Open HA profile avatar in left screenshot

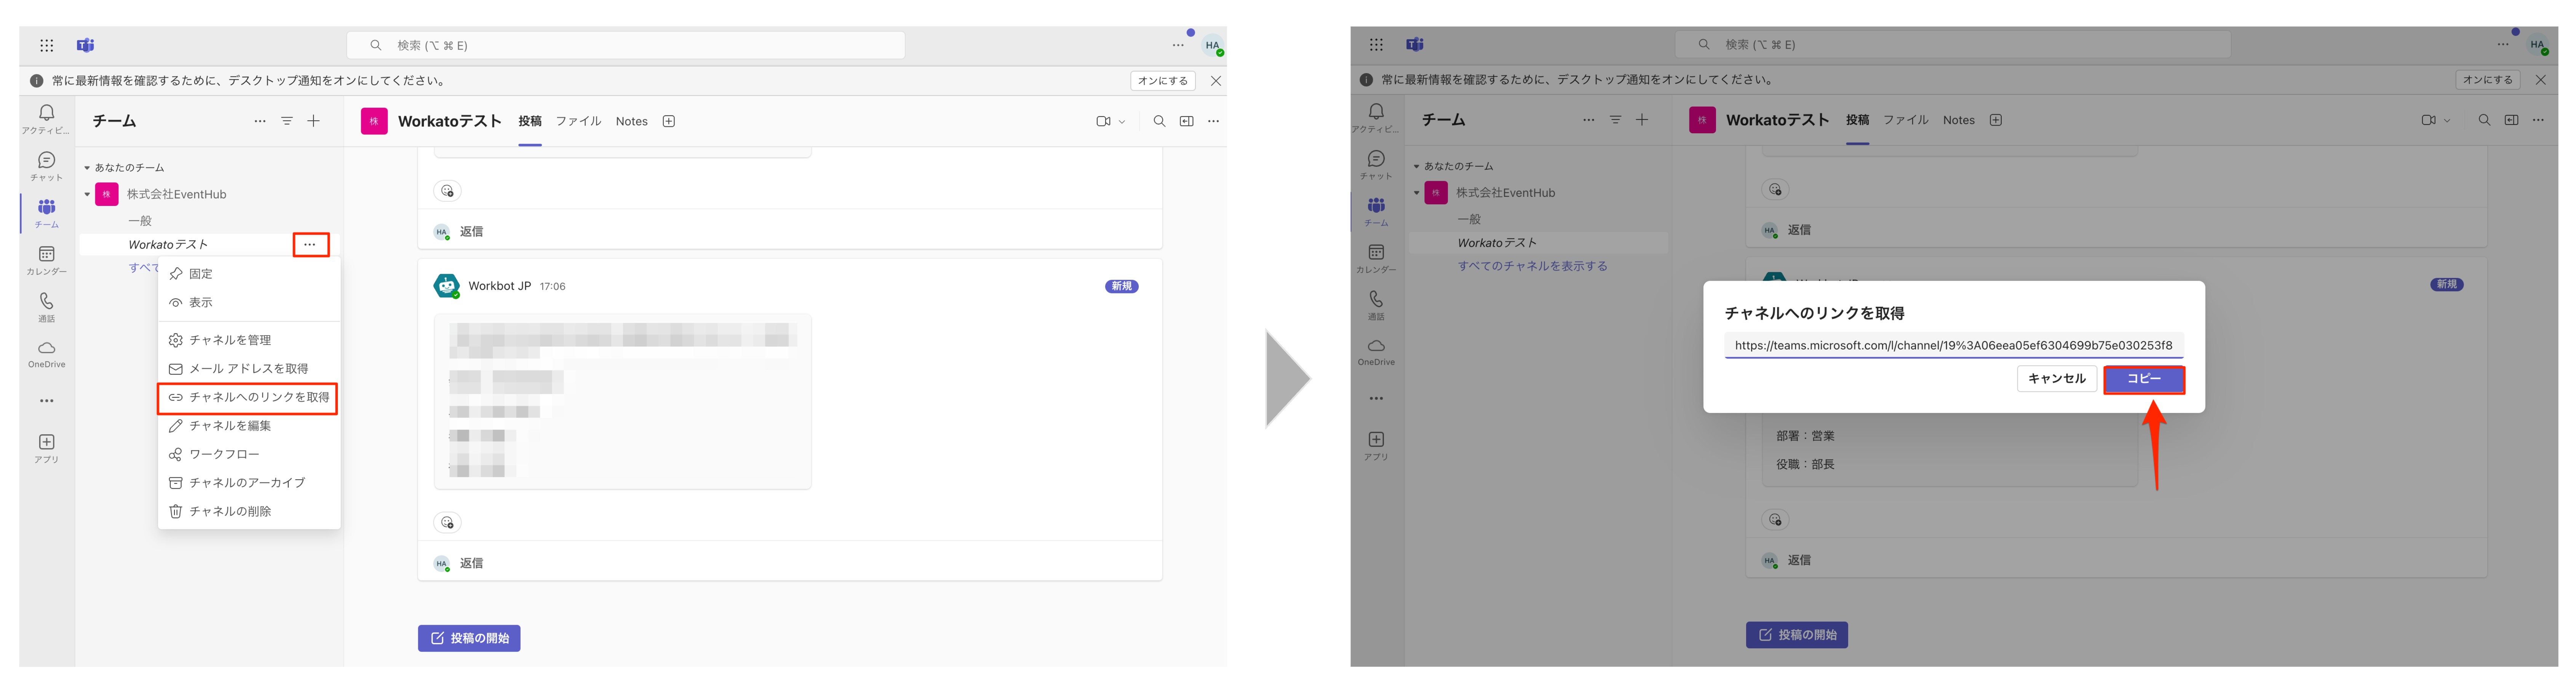[1212, 45]
